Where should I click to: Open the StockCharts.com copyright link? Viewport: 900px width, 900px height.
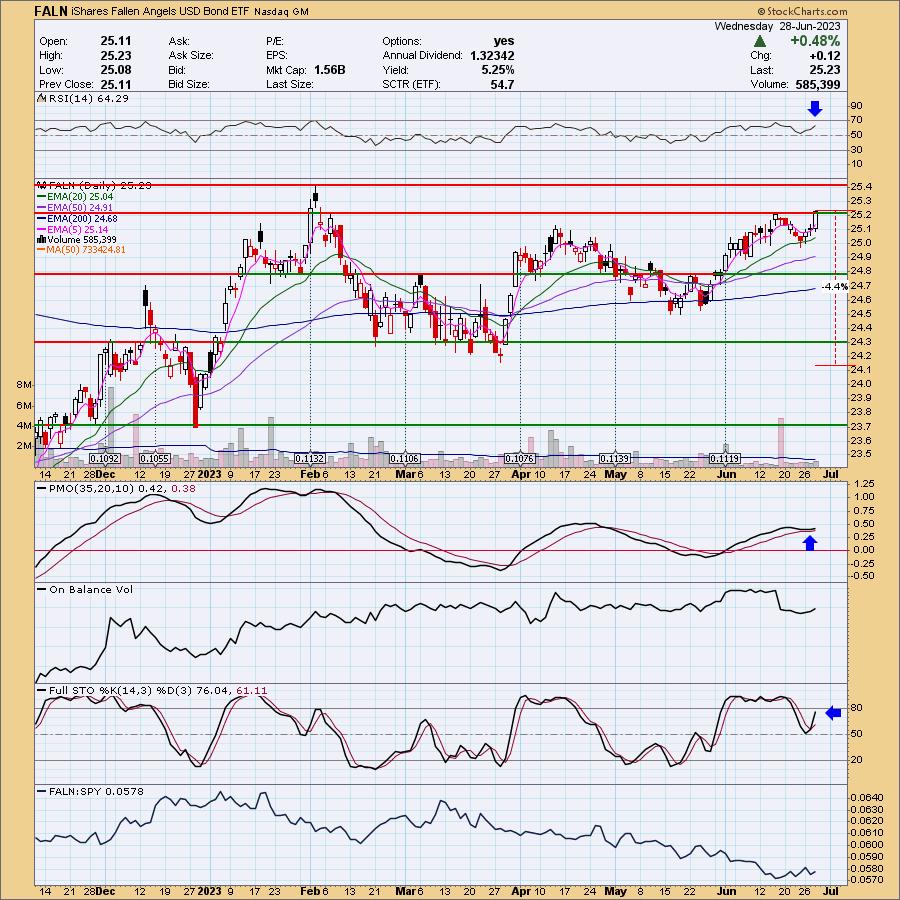pyautogui.click(x=802, y=11)
